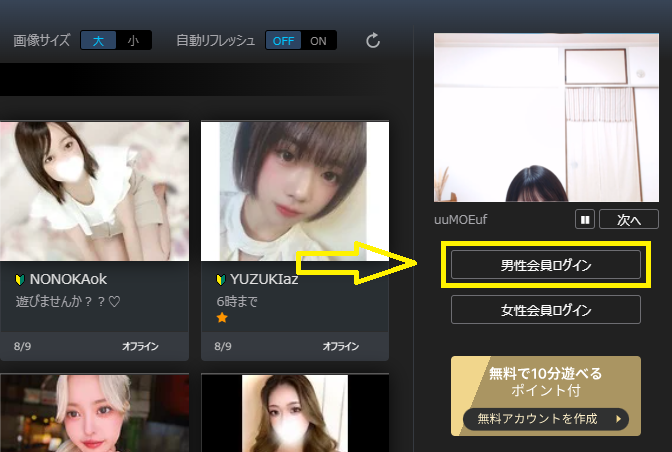Click the 次へ button
Screen dimensions: 672x452
coord(629,219)
